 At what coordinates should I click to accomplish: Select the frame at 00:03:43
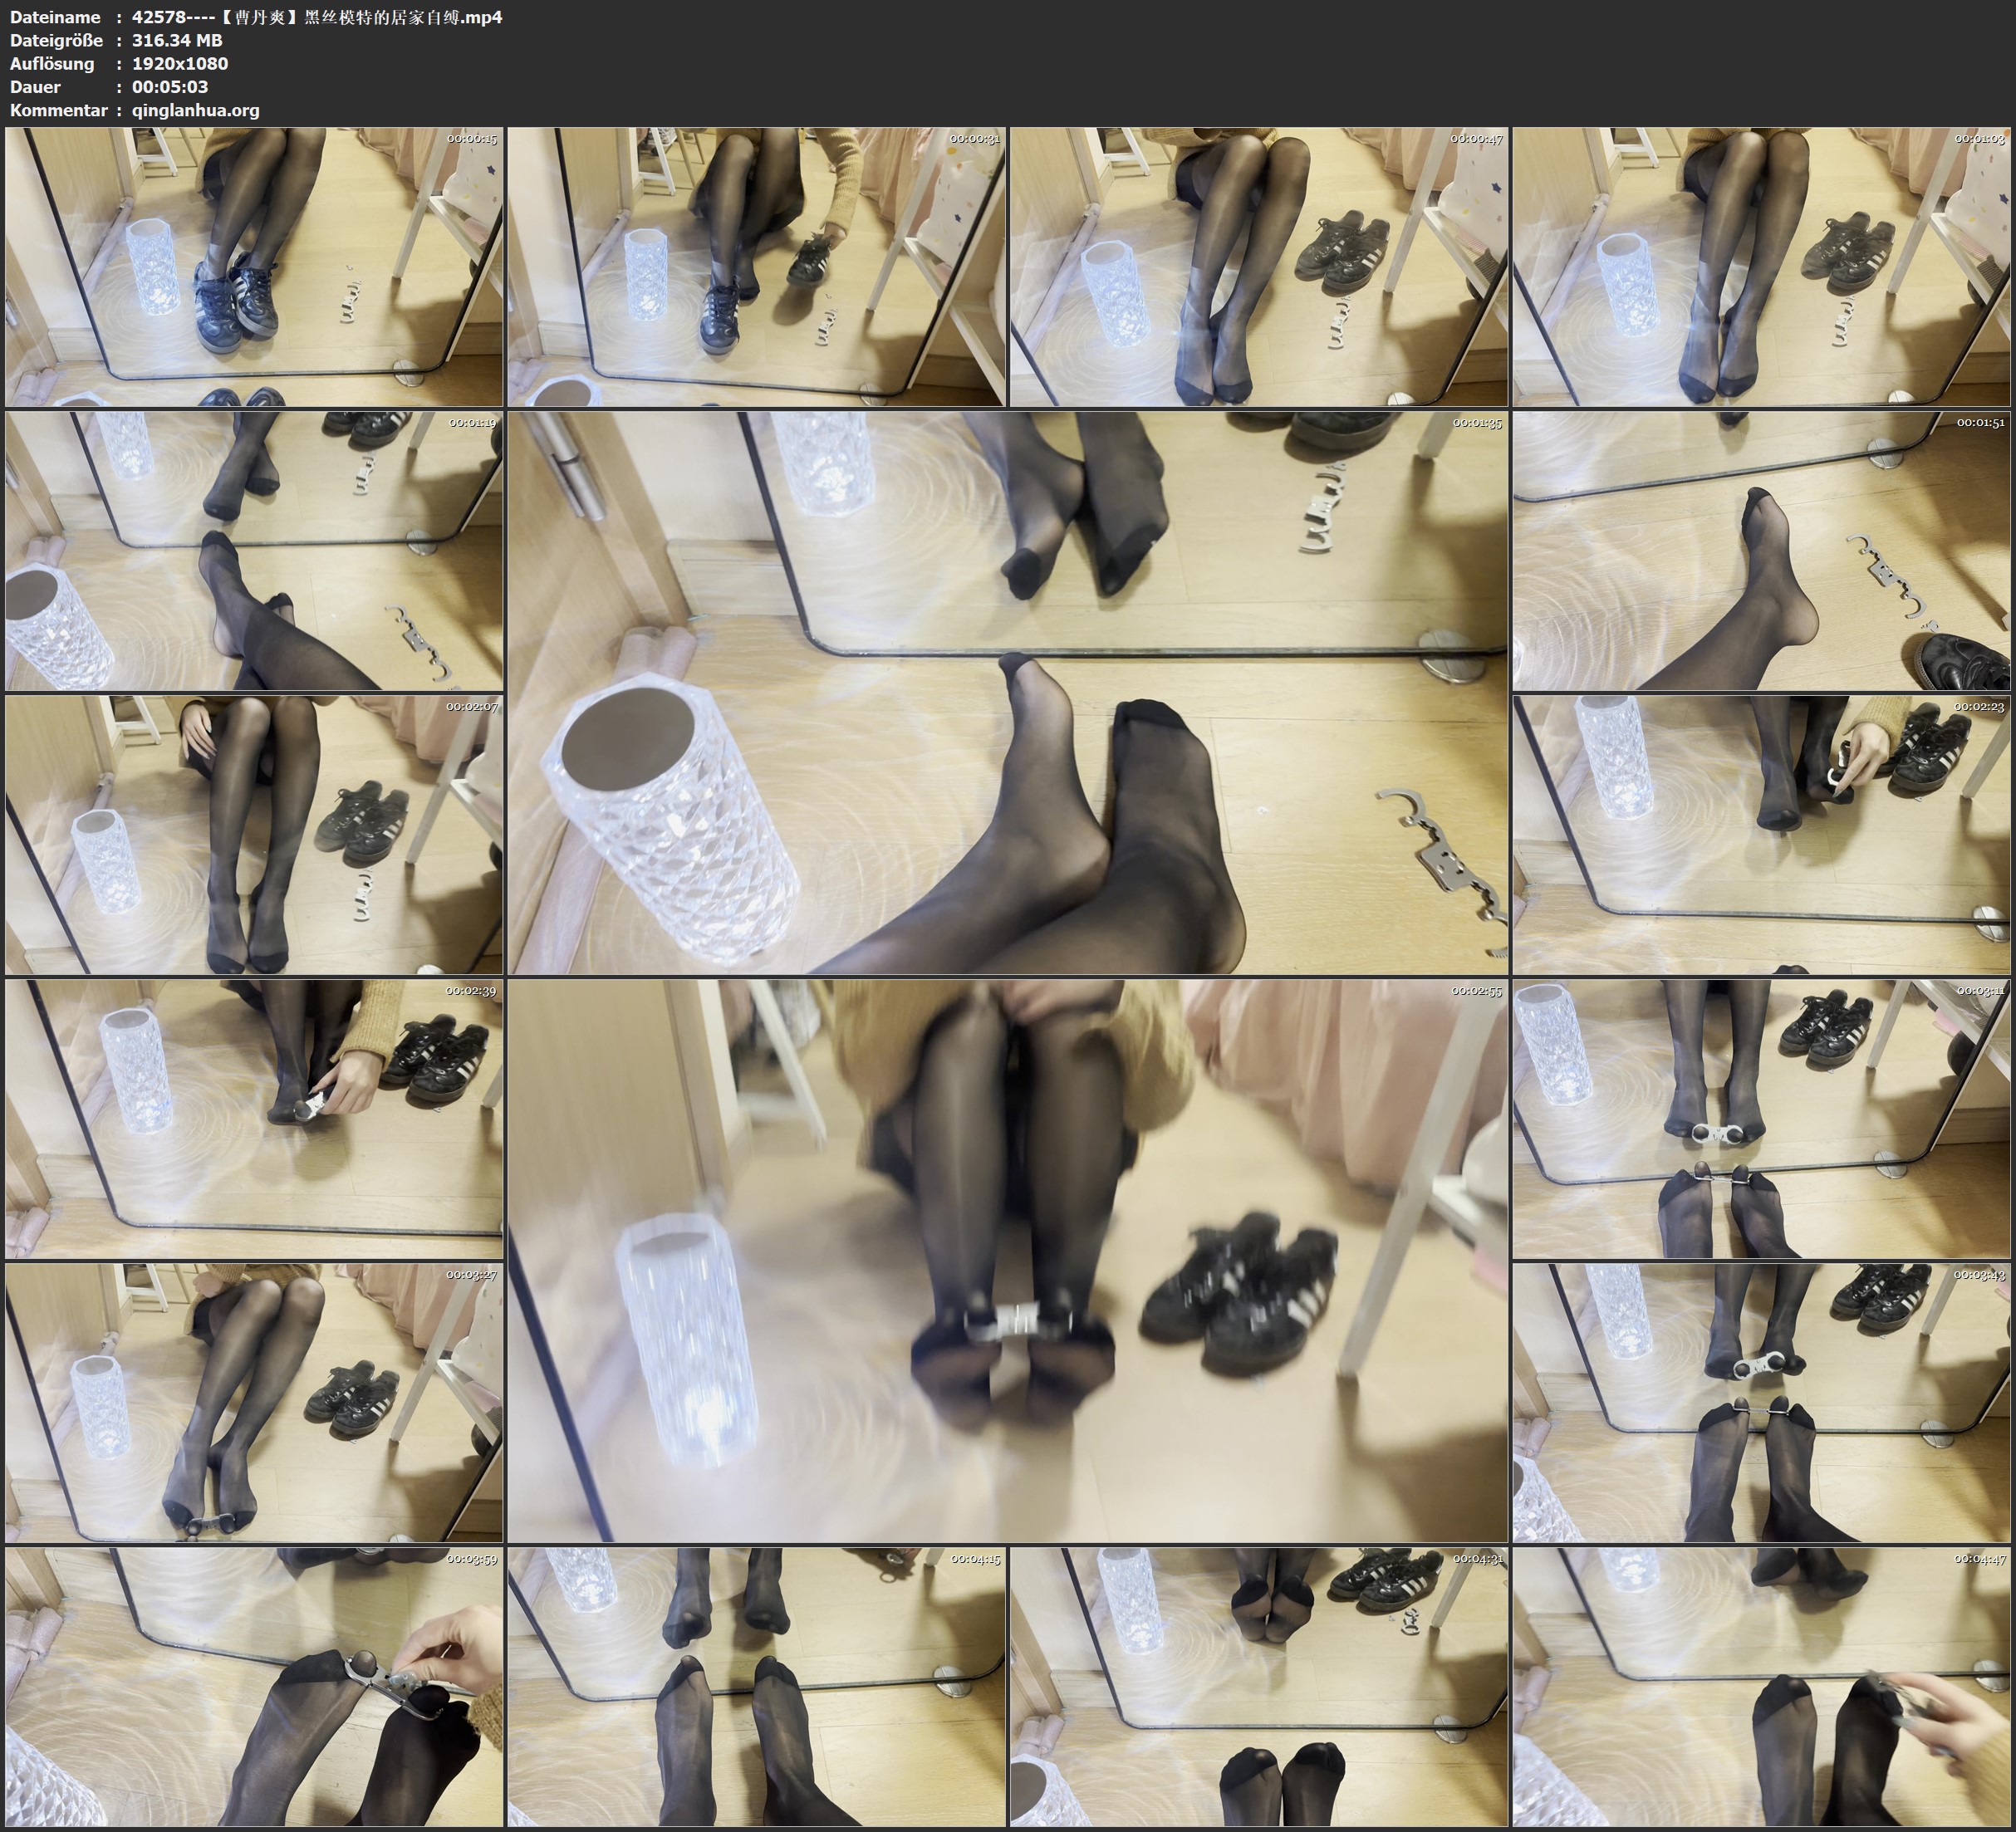tap(1761, 1403)
